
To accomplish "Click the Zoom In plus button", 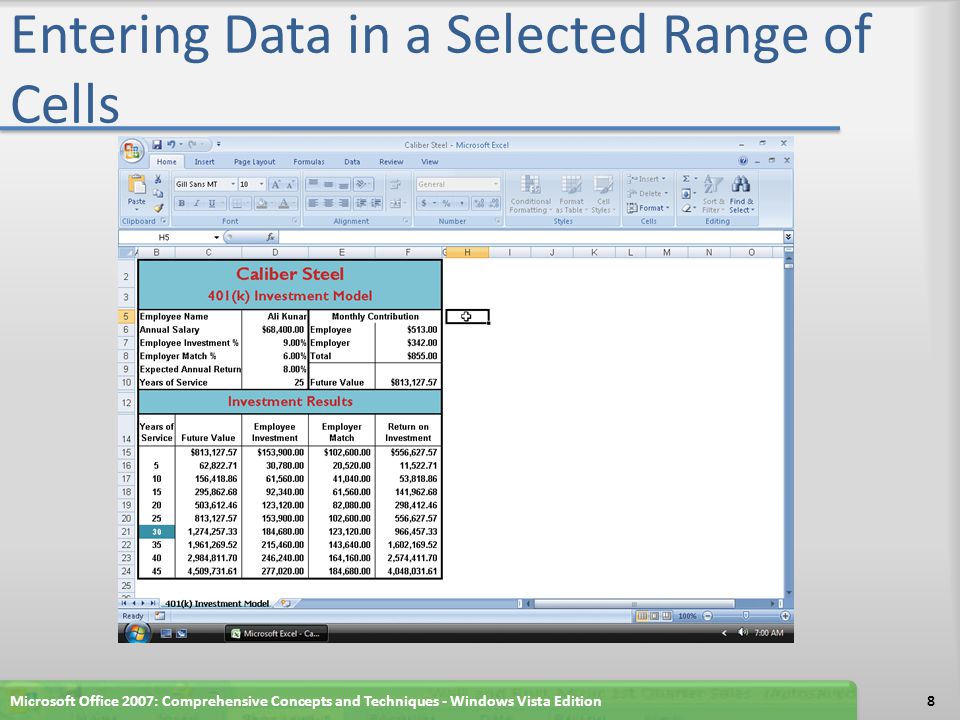I will [785, 616].
